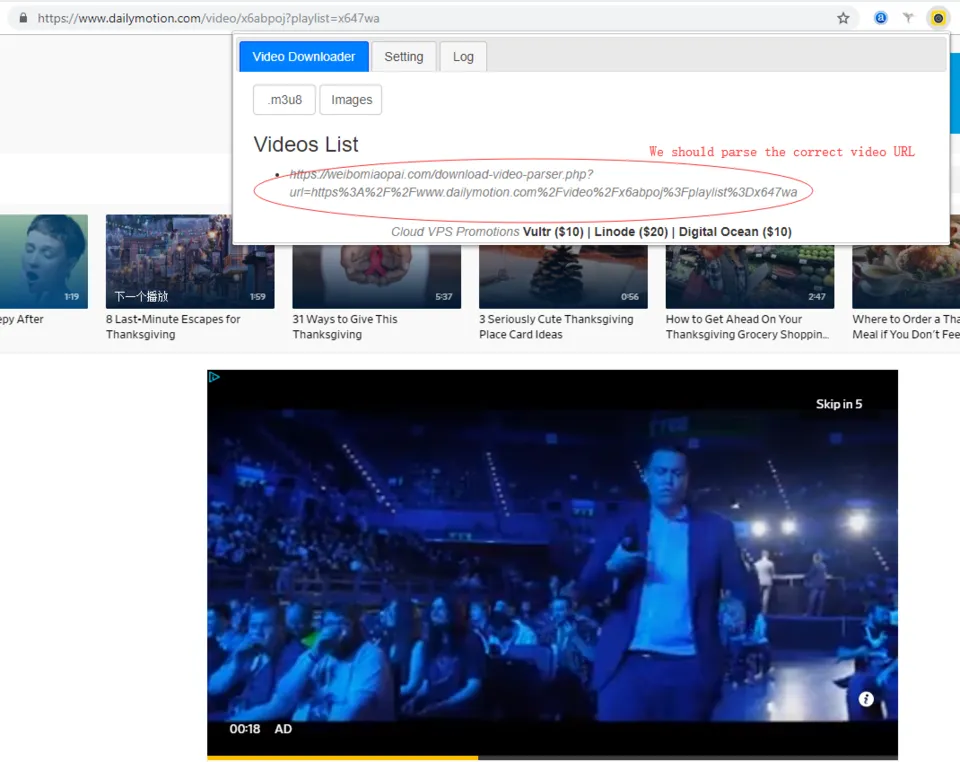Open the Thanksgiving Grocery Shopping video thumbnail

pos(750,276)
